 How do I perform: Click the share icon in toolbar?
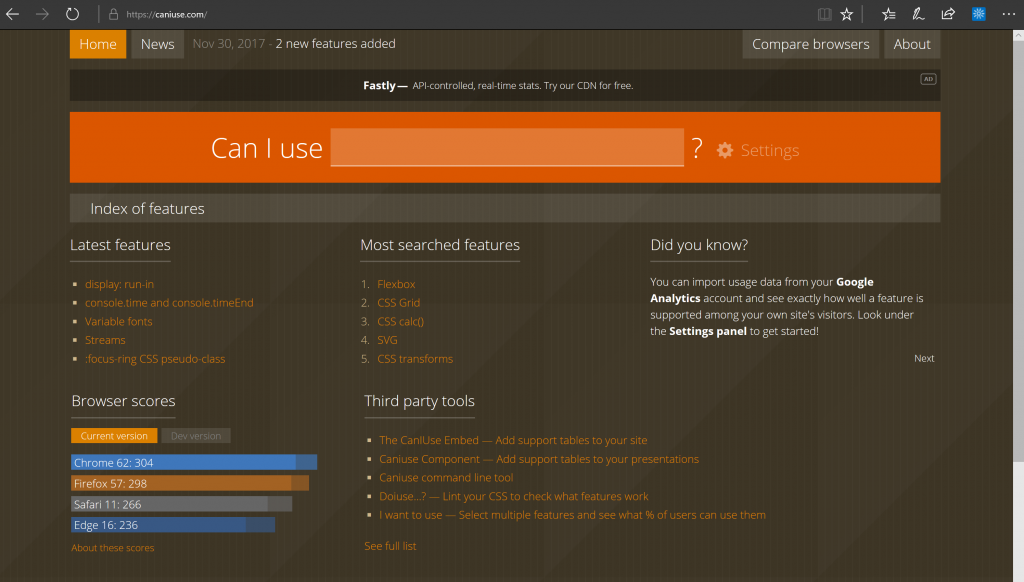948,14
